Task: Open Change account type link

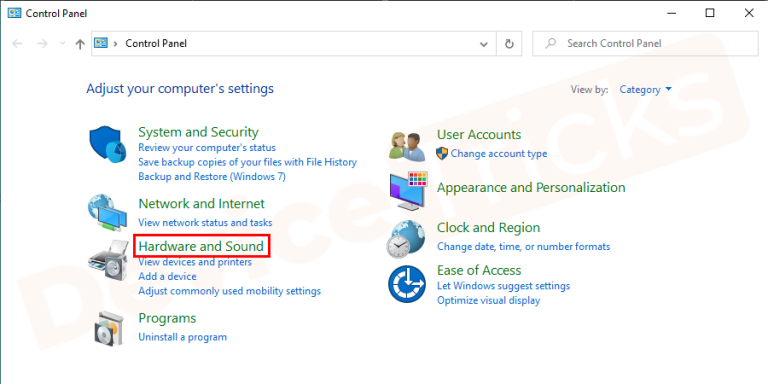Action: pos(499,154)
